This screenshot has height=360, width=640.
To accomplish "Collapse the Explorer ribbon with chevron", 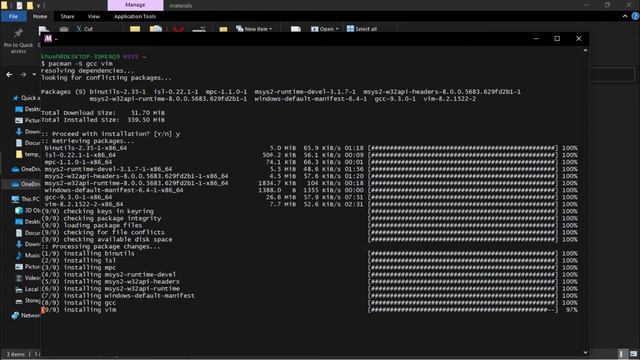I will tap(625, 16).
